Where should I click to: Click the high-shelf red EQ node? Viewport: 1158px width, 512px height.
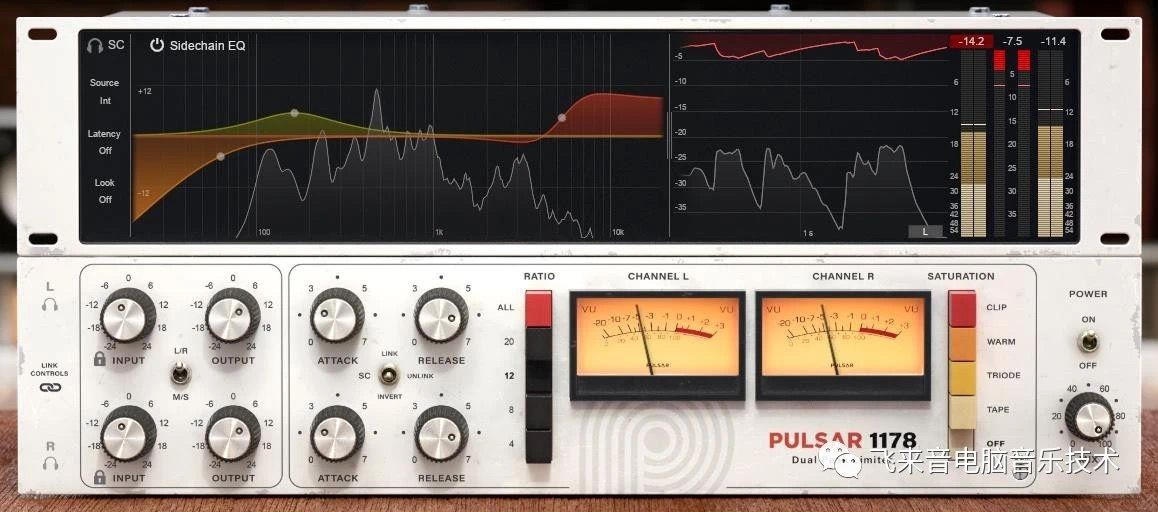561,117
